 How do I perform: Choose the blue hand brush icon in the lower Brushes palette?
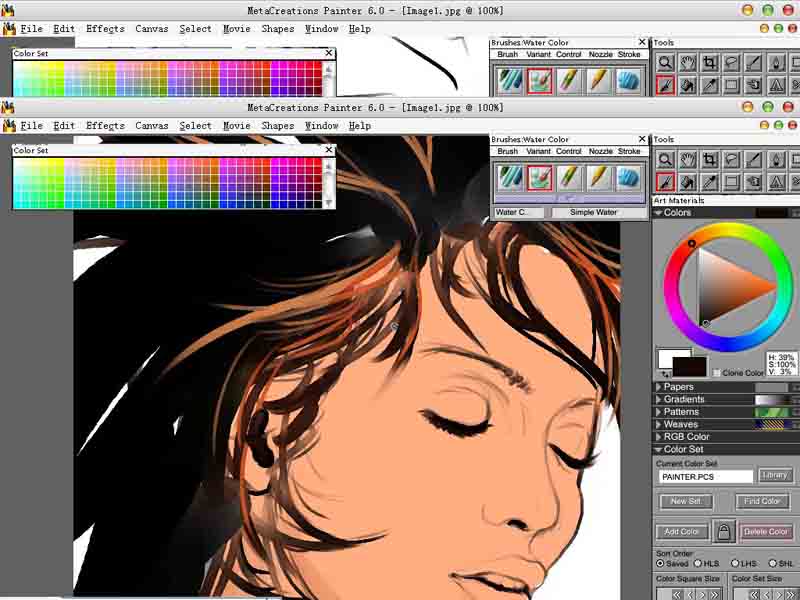pyautogui.click(x=628, y=178)
